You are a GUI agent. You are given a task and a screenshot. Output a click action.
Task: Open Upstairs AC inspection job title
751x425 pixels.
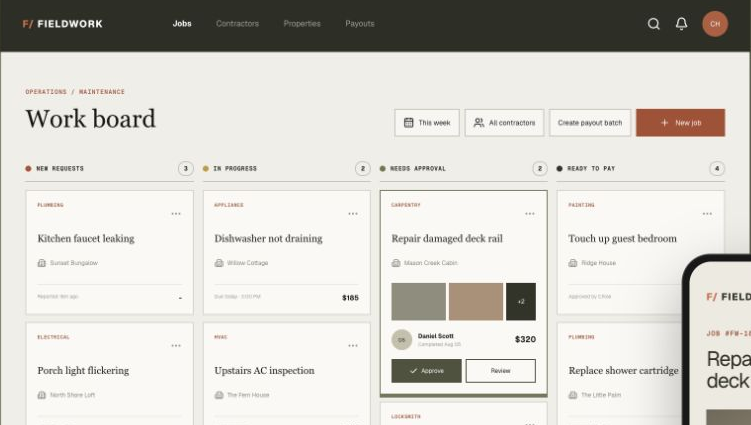pyautogui.click(x=264, y=370)
